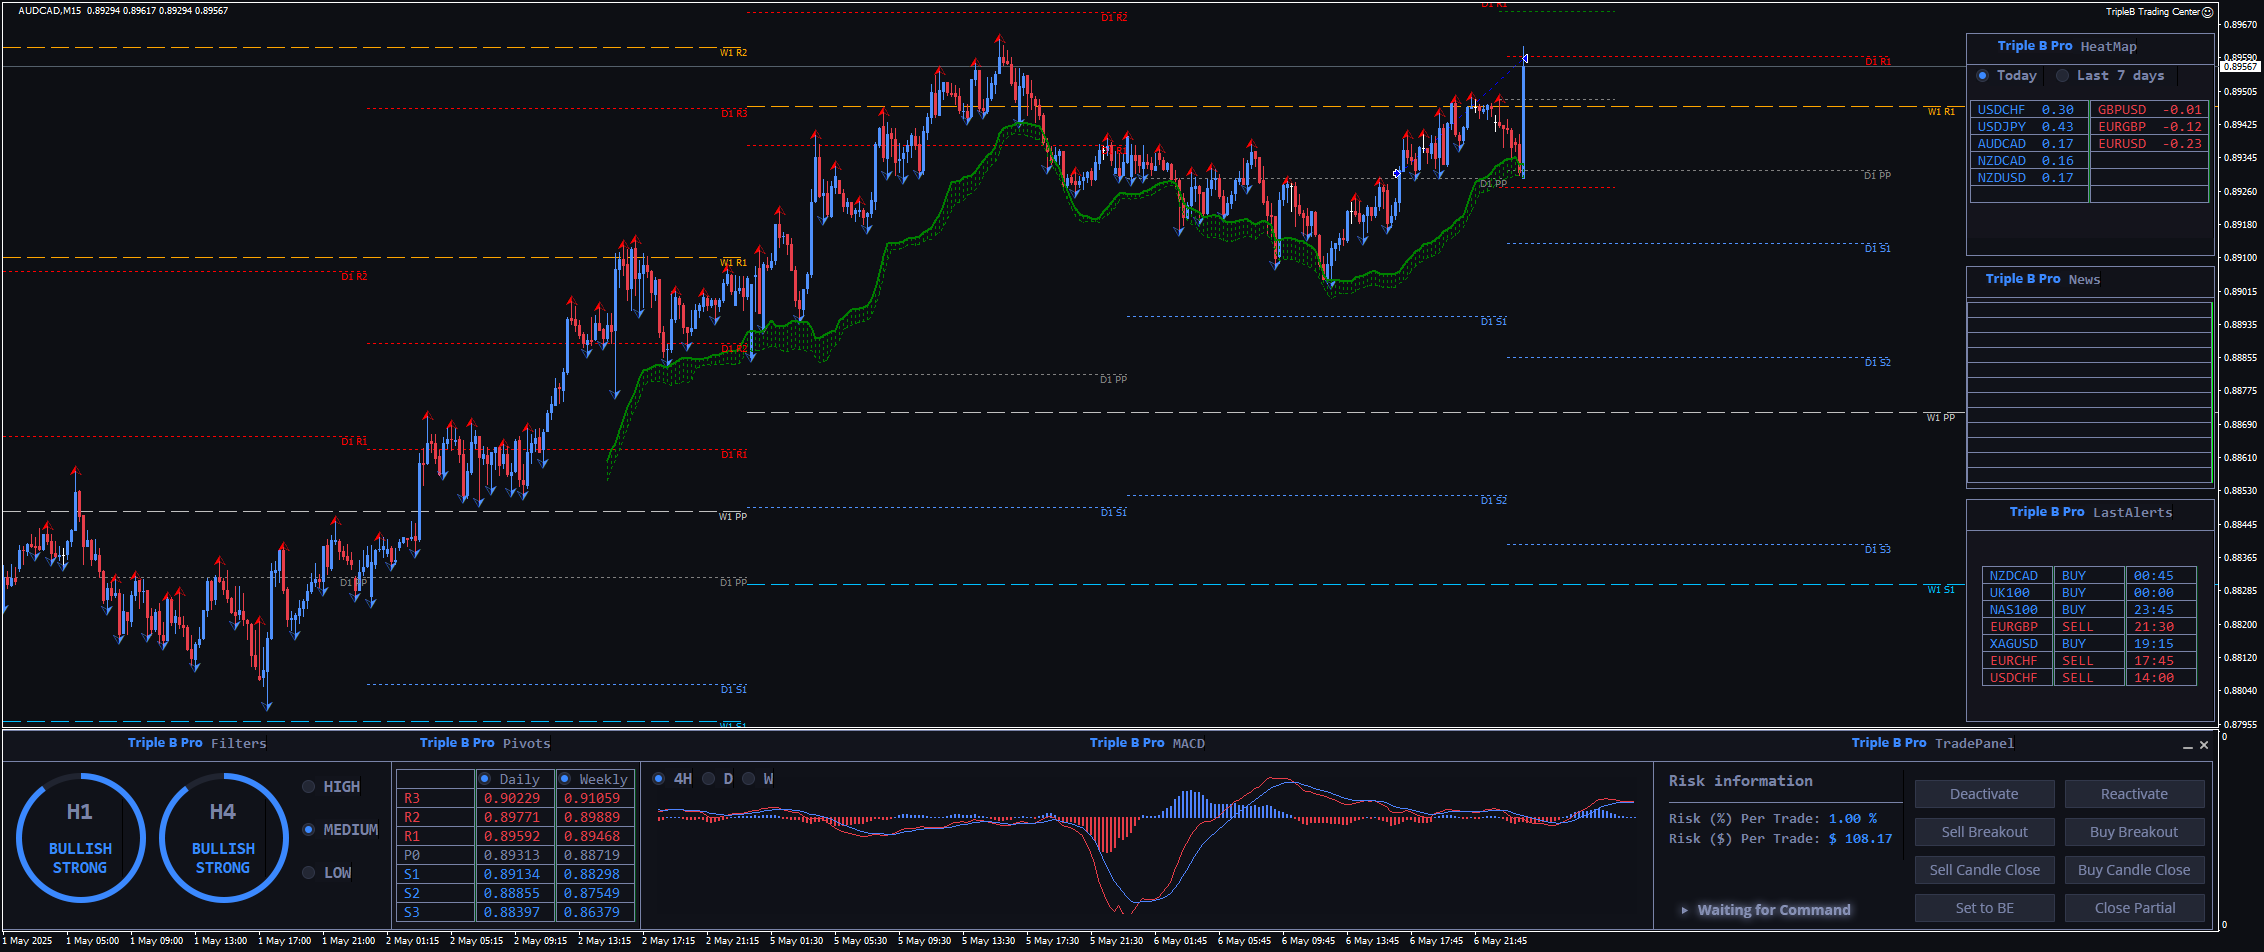Click the Set to BE button
The image size is (2264, 952).
click(1984, 908)
